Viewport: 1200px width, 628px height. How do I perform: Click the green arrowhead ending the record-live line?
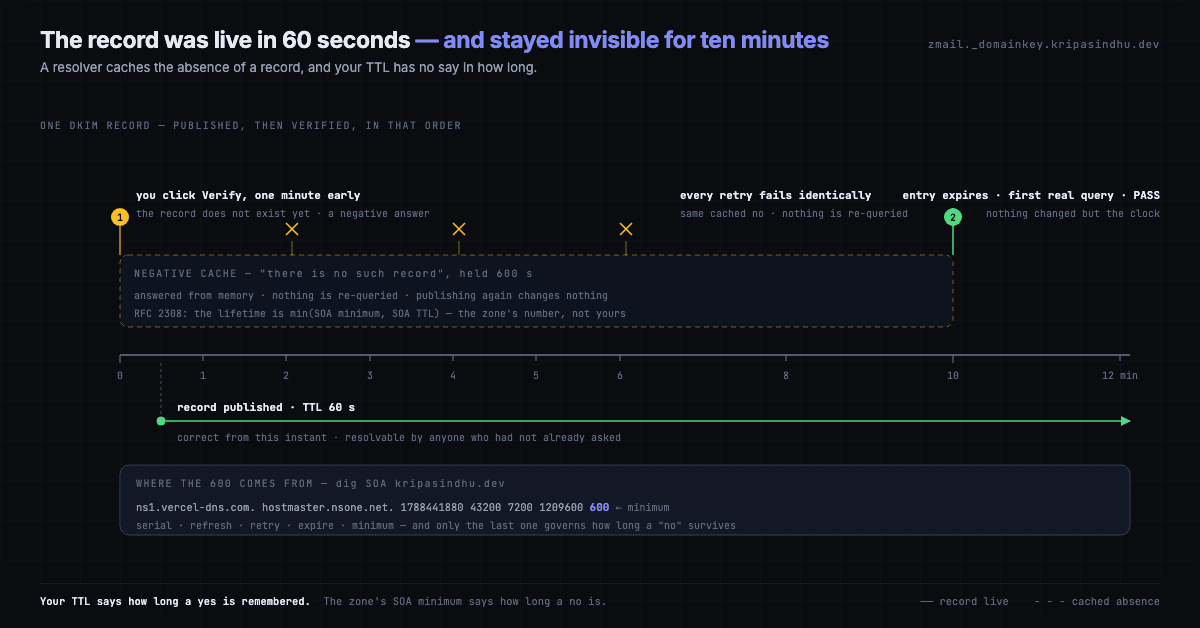(1125, 421)
